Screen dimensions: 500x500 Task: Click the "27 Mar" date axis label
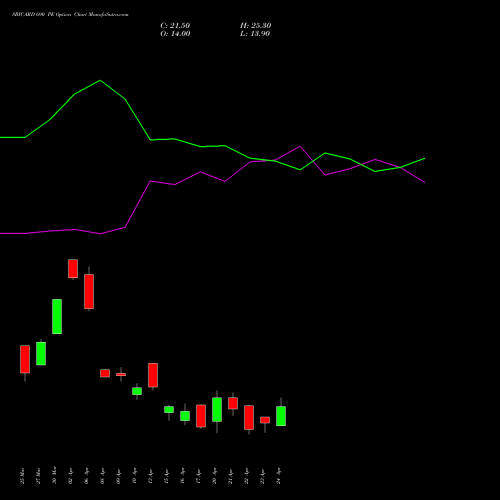tap(38, 476)
